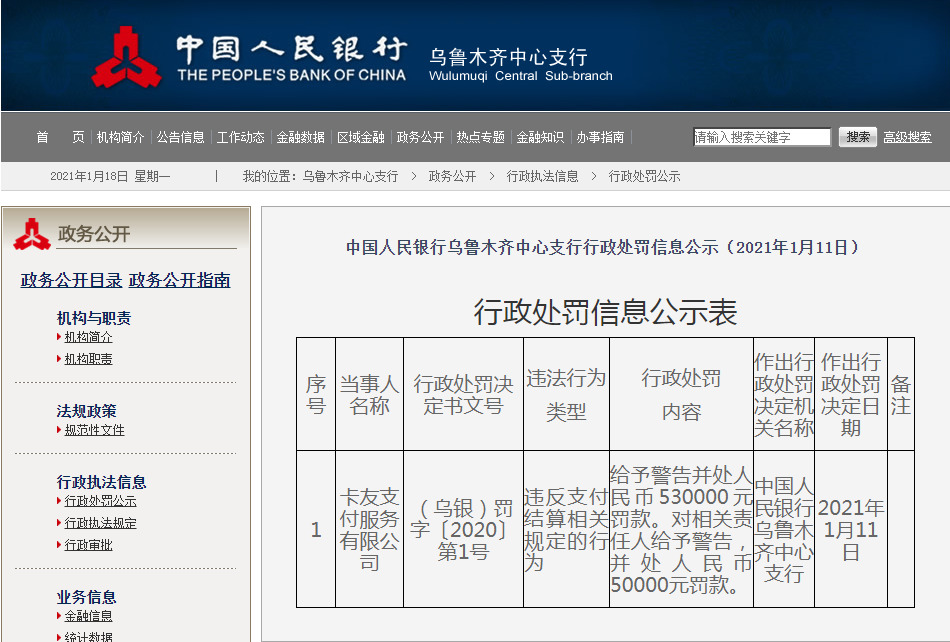This screenshot has width=950, height=642.
Task: Click the penalty cell mentioning 530000元罚款
Action: (682, 530)
